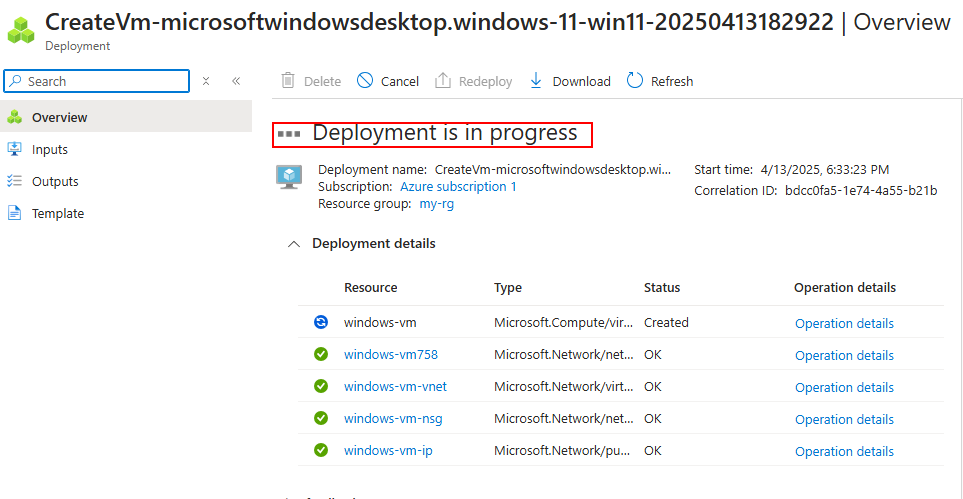The height and width of the screenshot is (499, 963).
Task: Click the Delete trash can icon
Action: (x=287, y=81)
